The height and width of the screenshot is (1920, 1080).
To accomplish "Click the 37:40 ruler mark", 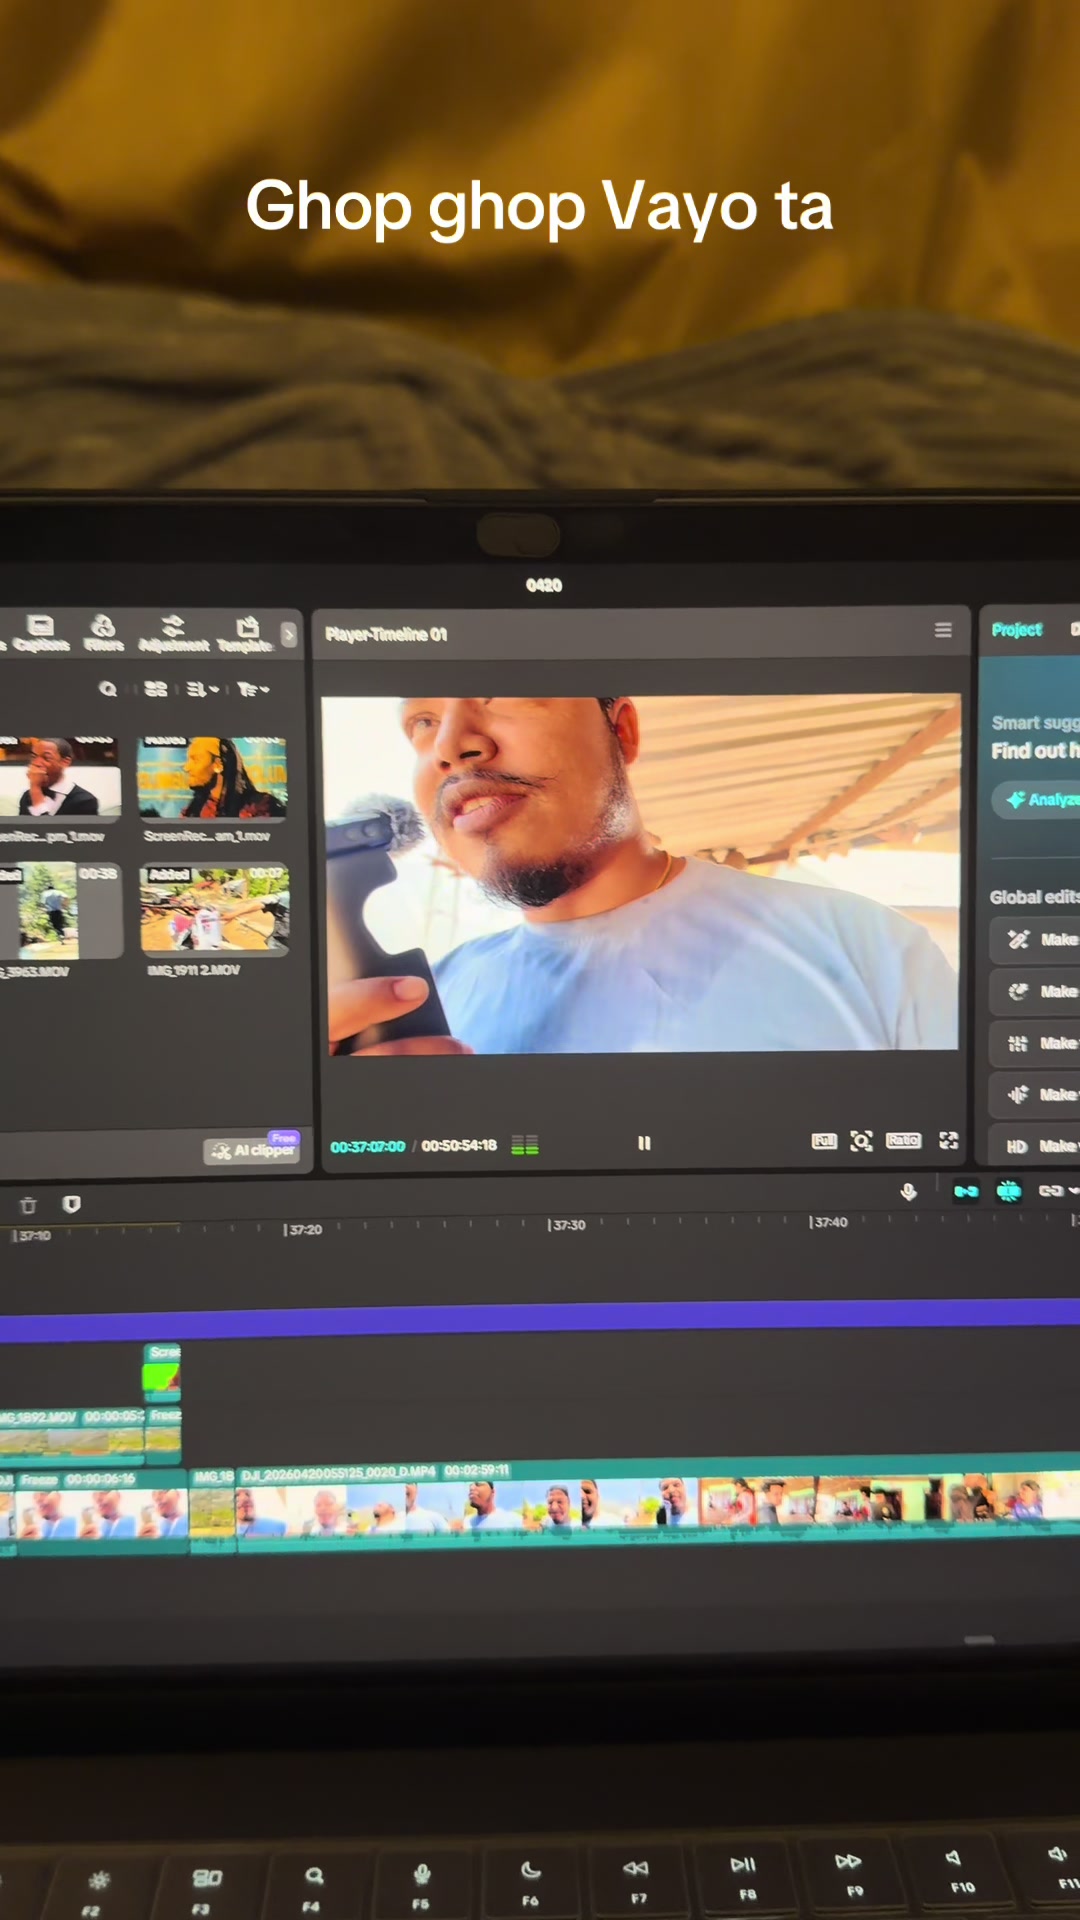I will click(x=828, y=1222).
